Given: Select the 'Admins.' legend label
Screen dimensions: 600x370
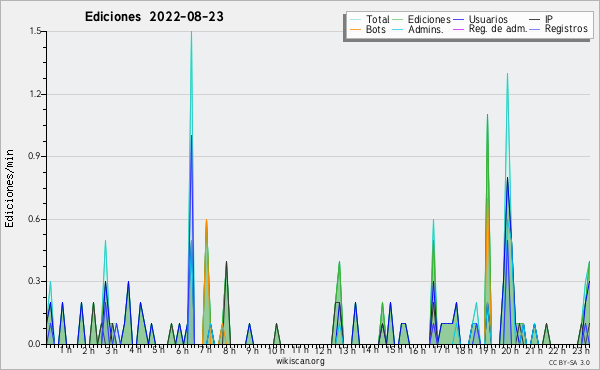Looking at the screenshot, I should pos(426,29).
